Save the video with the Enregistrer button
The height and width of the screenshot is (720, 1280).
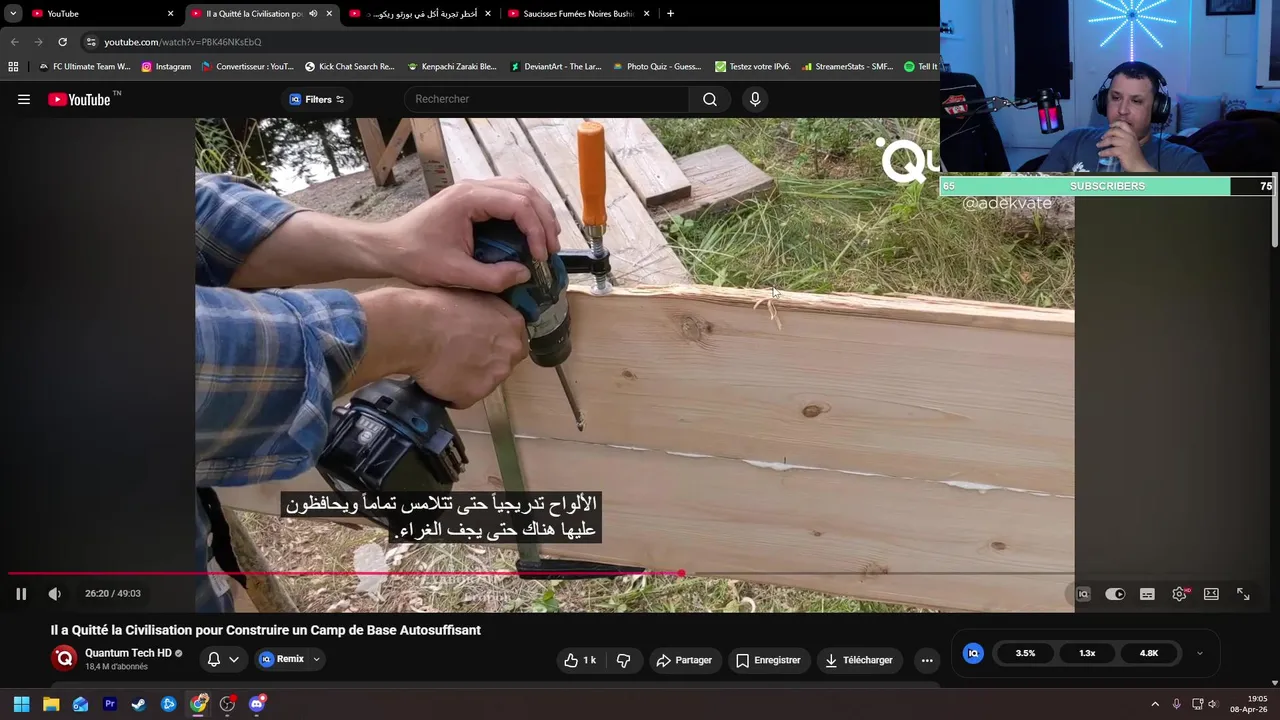click(768, 660)
